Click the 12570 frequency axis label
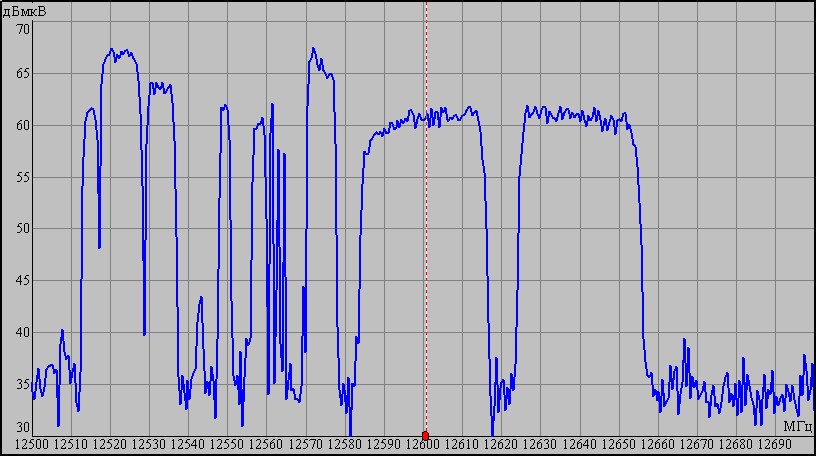Image resolution: width=816 pixels, height=456 pixels. (305, 445)
